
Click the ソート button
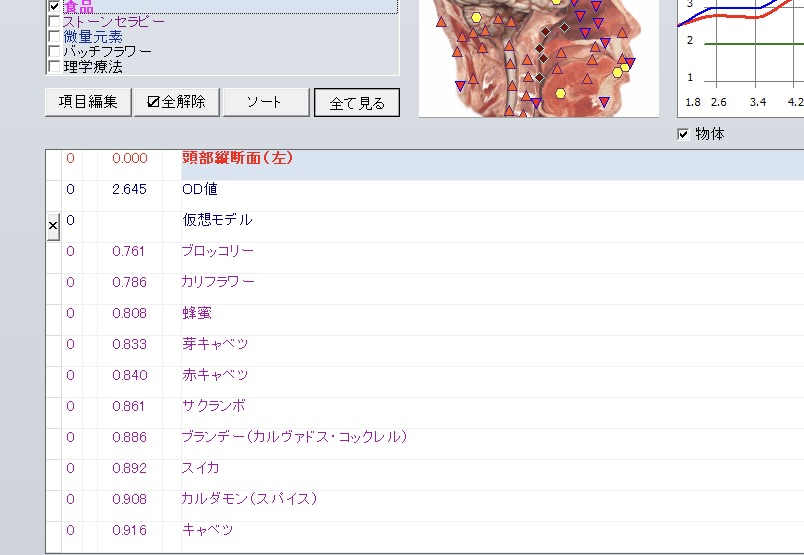(265, 102)
